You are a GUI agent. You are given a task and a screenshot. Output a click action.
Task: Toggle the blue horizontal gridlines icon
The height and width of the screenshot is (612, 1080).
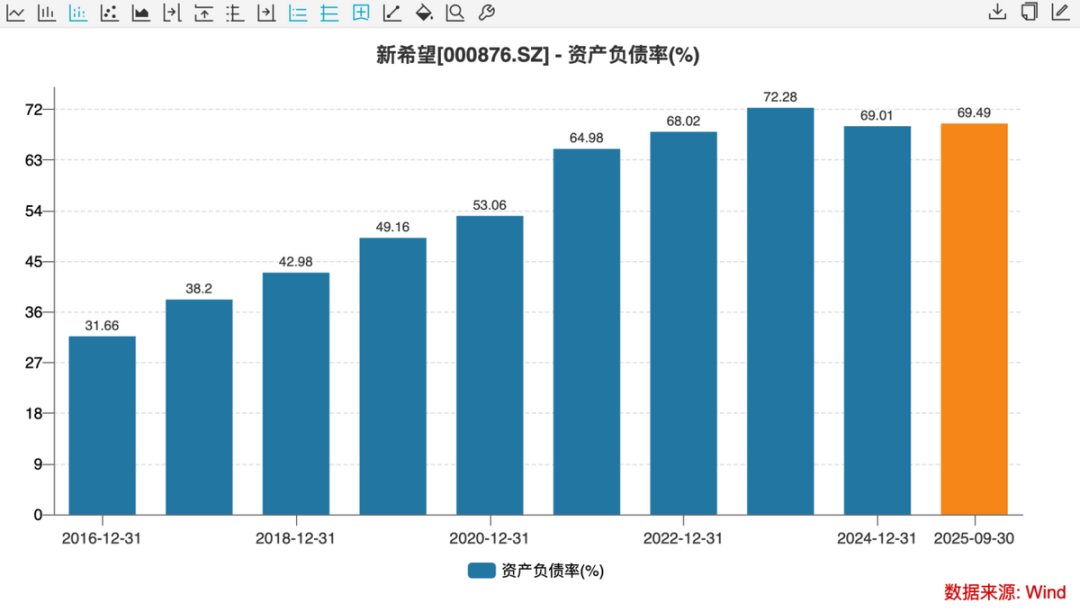329,12
